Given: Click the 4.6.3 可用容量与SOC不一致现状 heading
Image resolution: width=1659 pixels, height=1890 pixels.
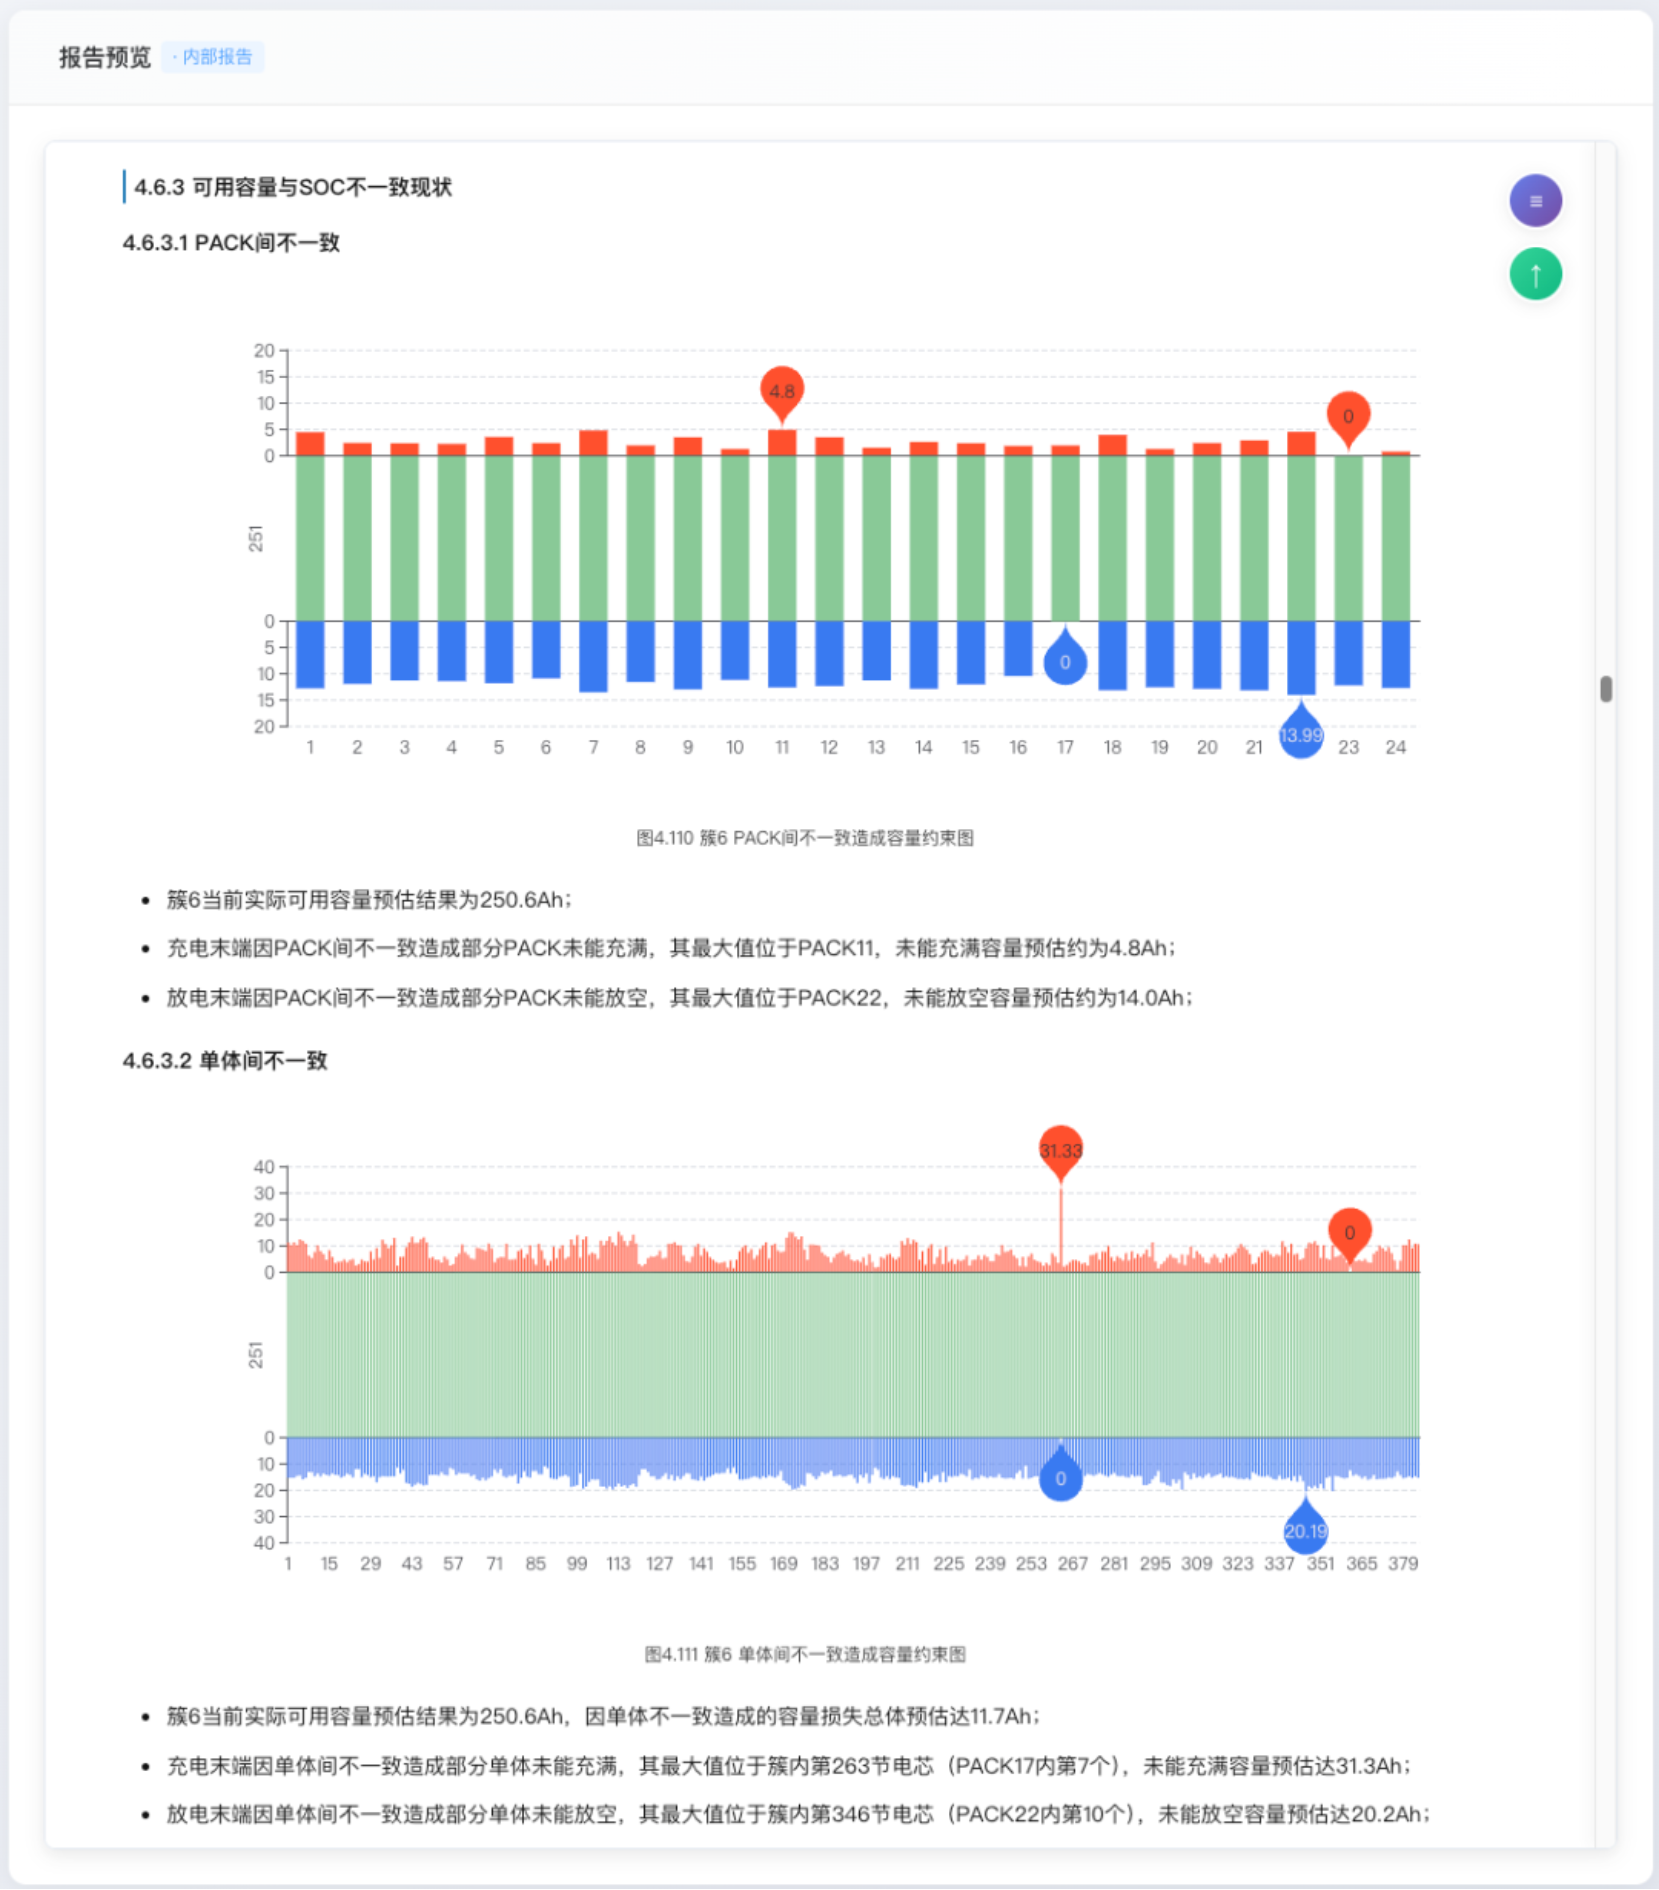Looking at the screenshot, I should coord(293,187).
